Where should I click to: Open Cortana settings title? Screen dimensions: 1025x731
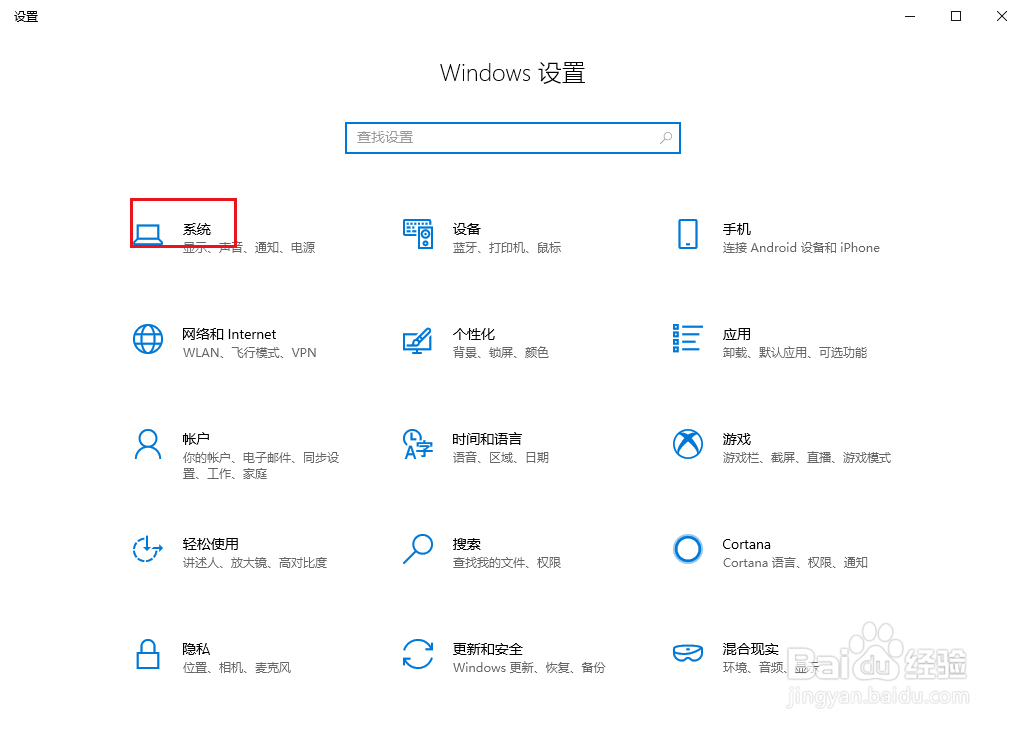(x=747, y=544)
